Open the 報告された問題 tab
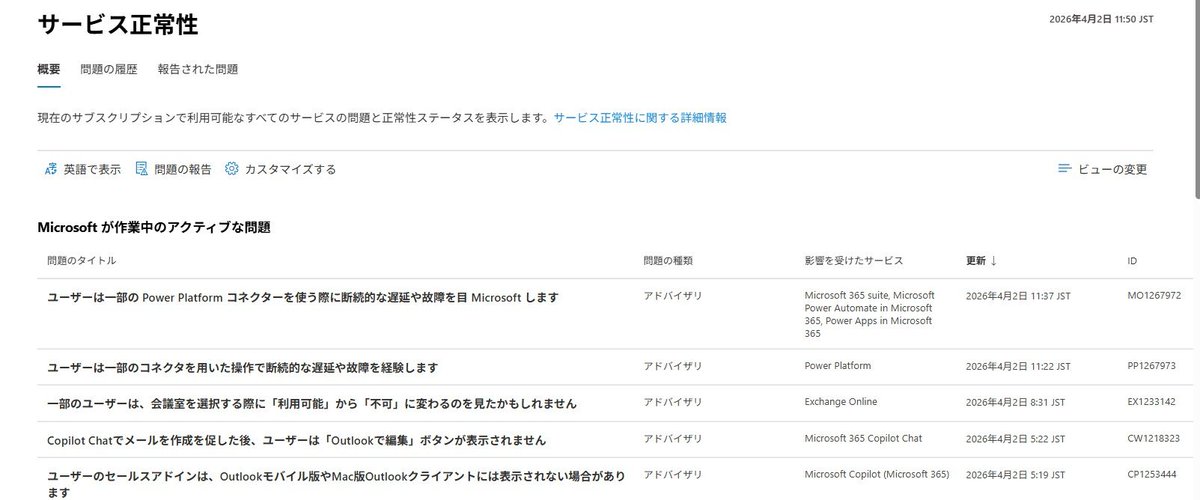 pyautogui.click(x=198, y=69)
